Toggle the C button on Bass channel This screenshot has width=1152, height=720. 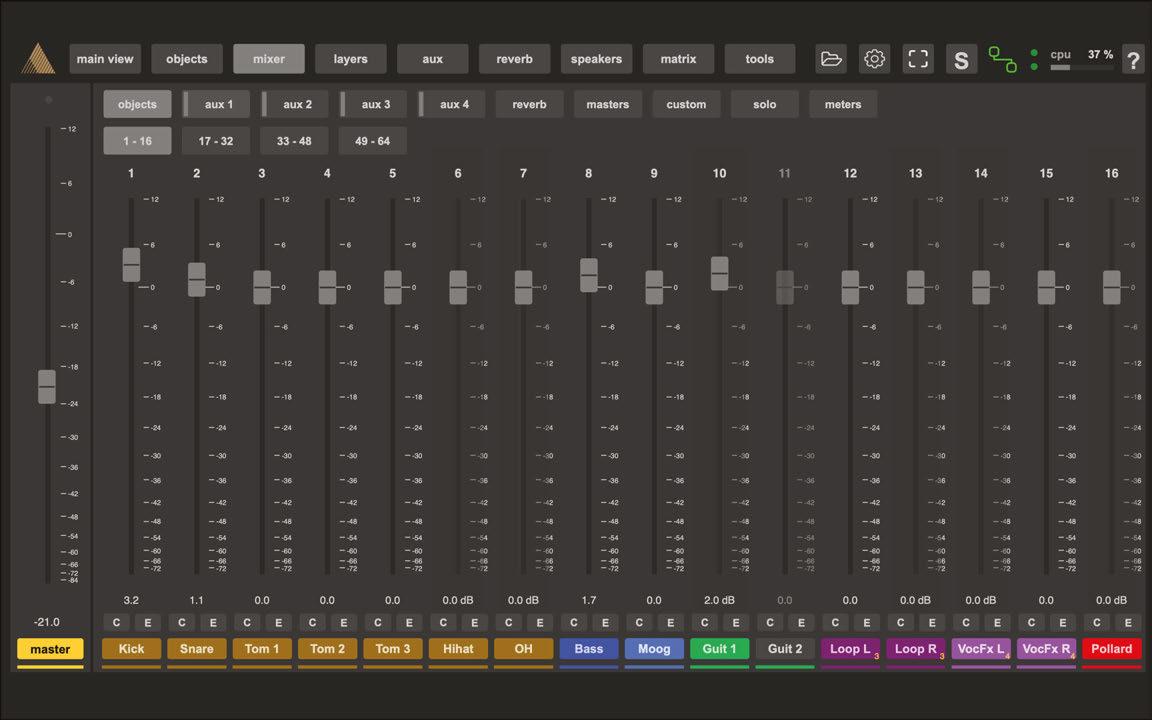tap(574, 623)
